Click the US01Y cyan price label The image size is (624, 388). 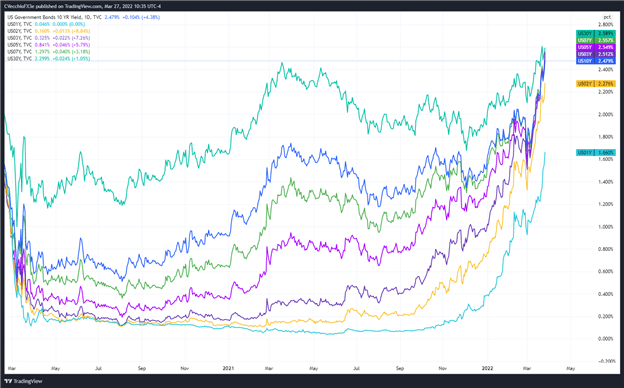click(x=596, y=152)
